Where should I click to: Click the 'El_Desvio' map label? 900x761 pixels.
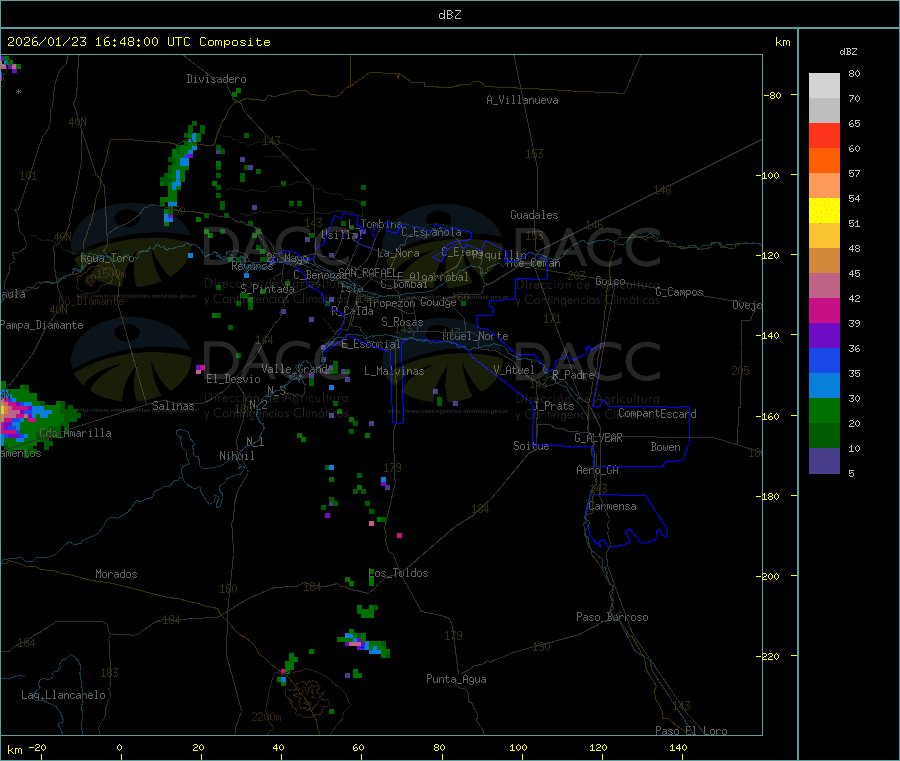click(x=234, y=379)
